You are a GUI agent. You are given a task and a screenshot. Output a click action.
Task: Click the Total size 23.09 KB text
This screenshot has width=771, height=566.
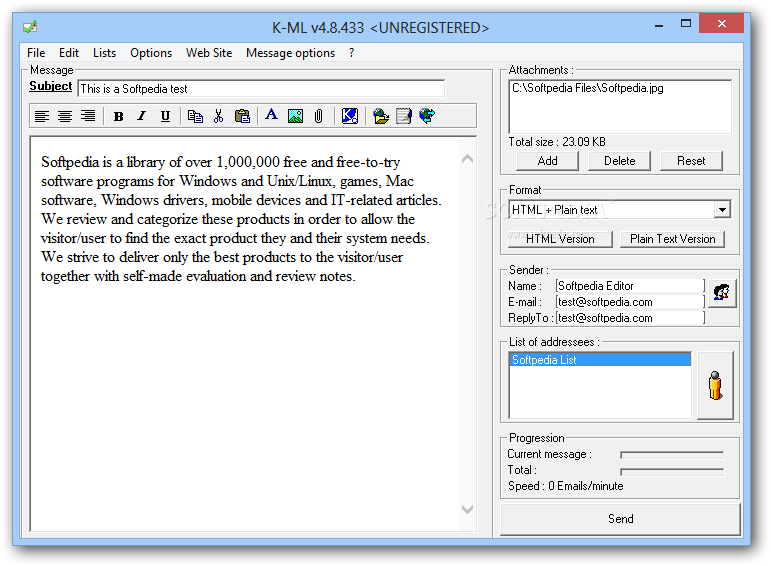click(x=557, y=142)
